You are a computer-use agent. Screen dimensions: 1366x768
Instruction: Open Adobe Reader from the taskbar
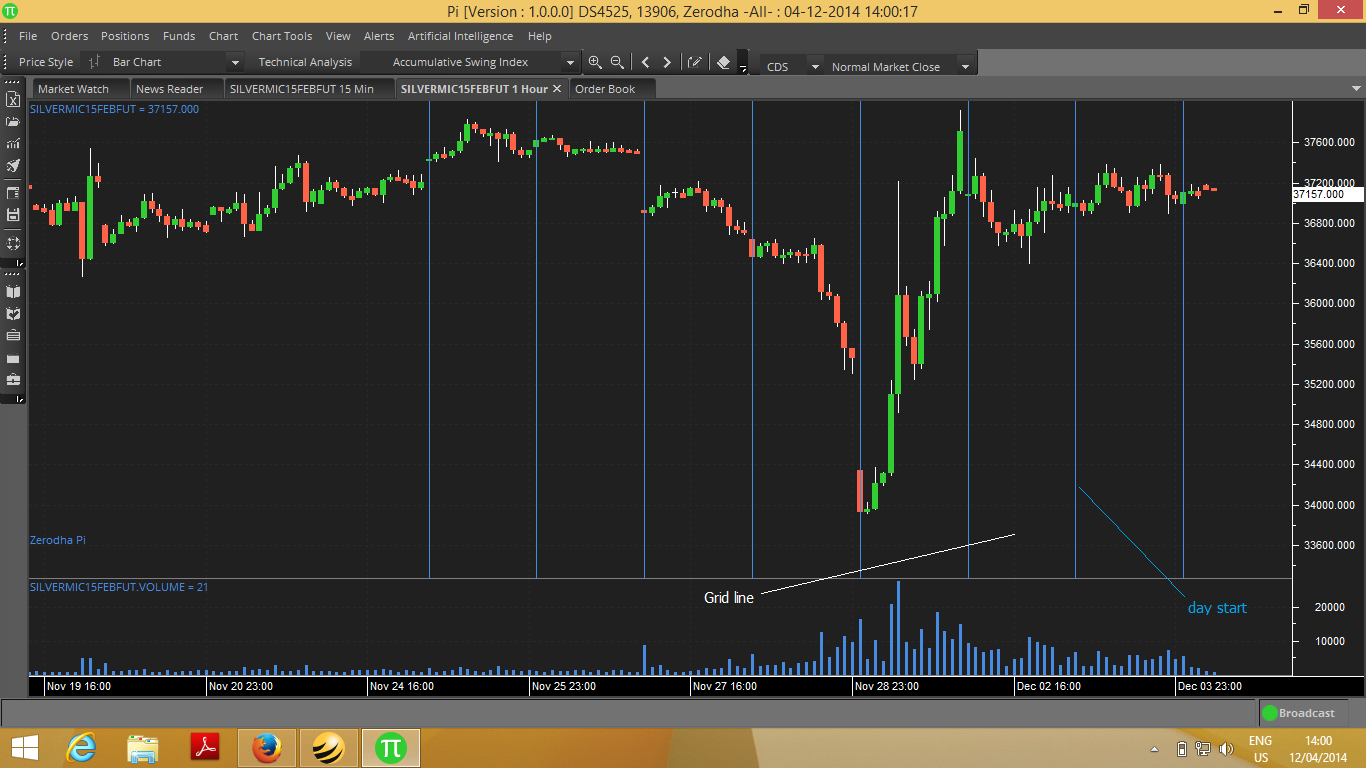point(205,747)
